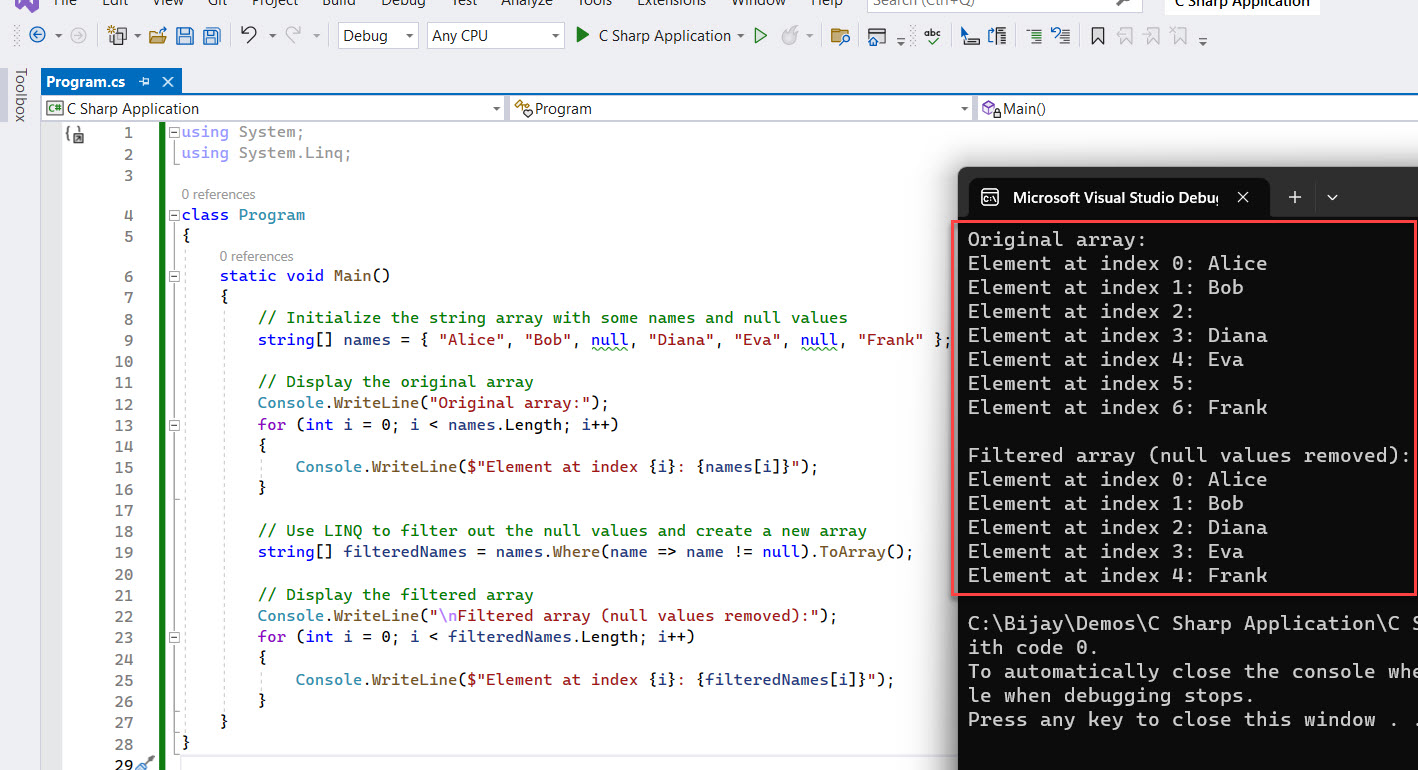Viewport: 1418px width, 770px height.
Task: Expand the terminal tab list chevron
Action: point(1332,197)
